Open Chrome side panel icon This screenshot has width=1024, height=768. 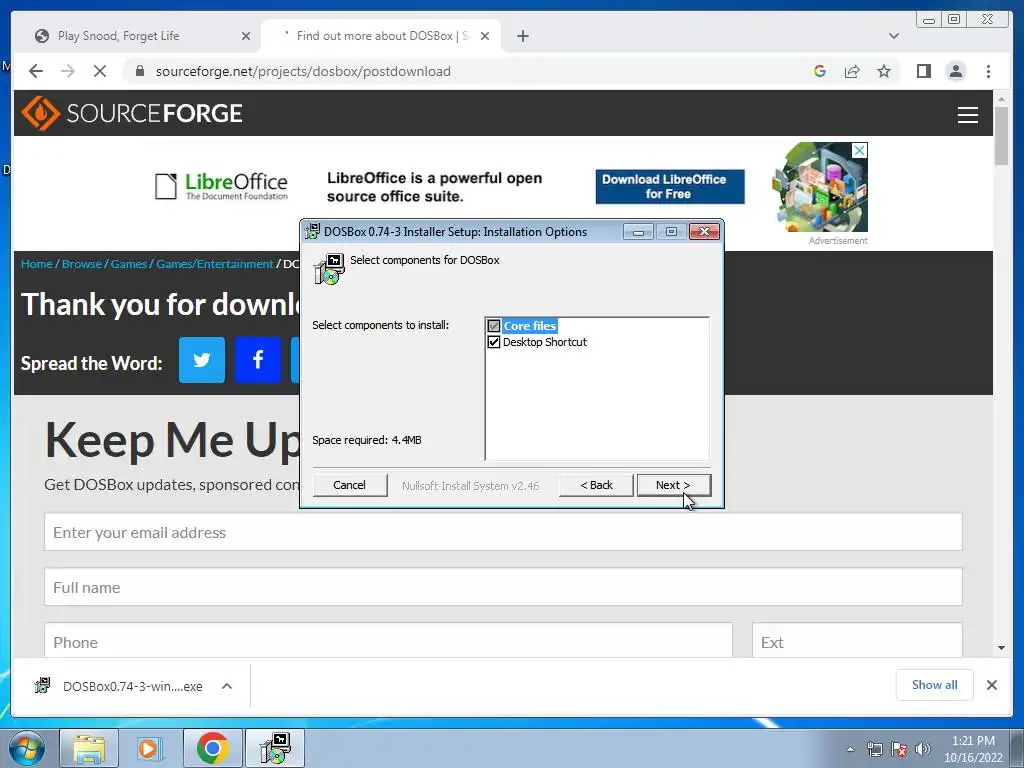[x=923, y=71]
